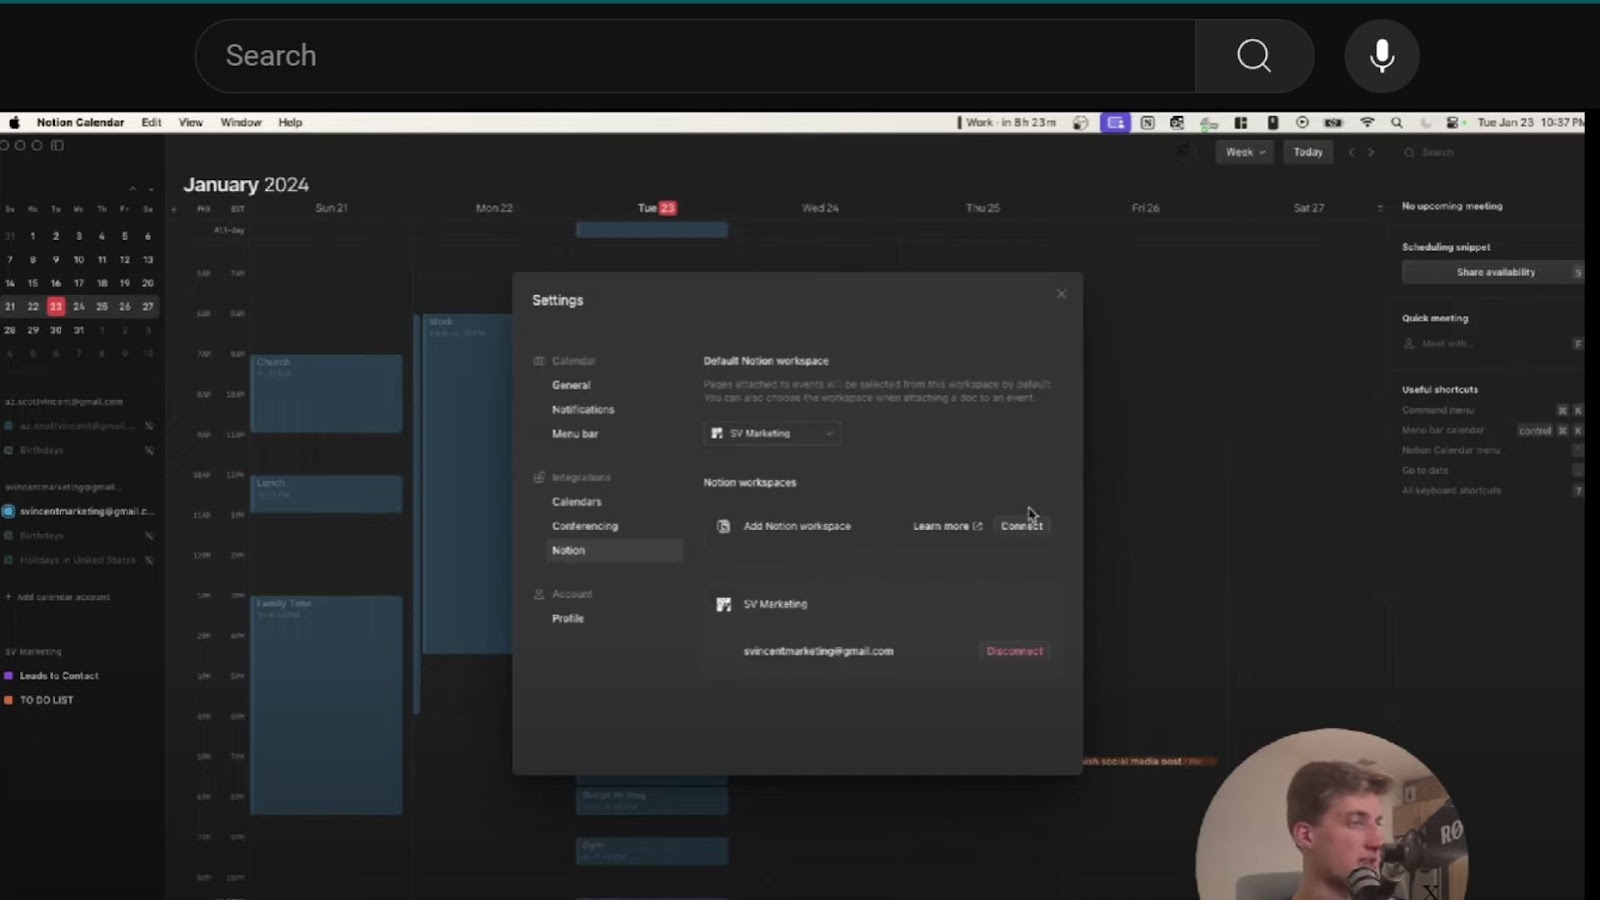Toggle the left sidebar panel icon
Viewport: 1600px width, 900px height.
(58, 145)
